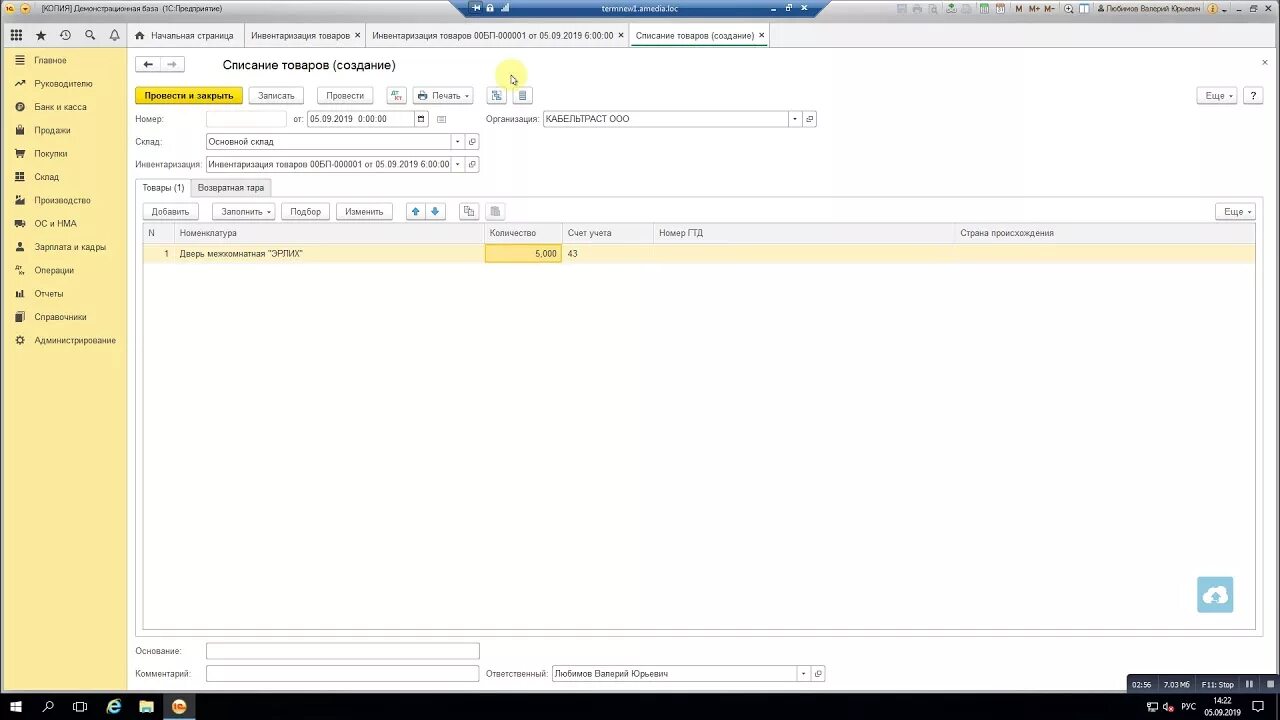
Task: Click the Записать button
Action: point(276,96)
